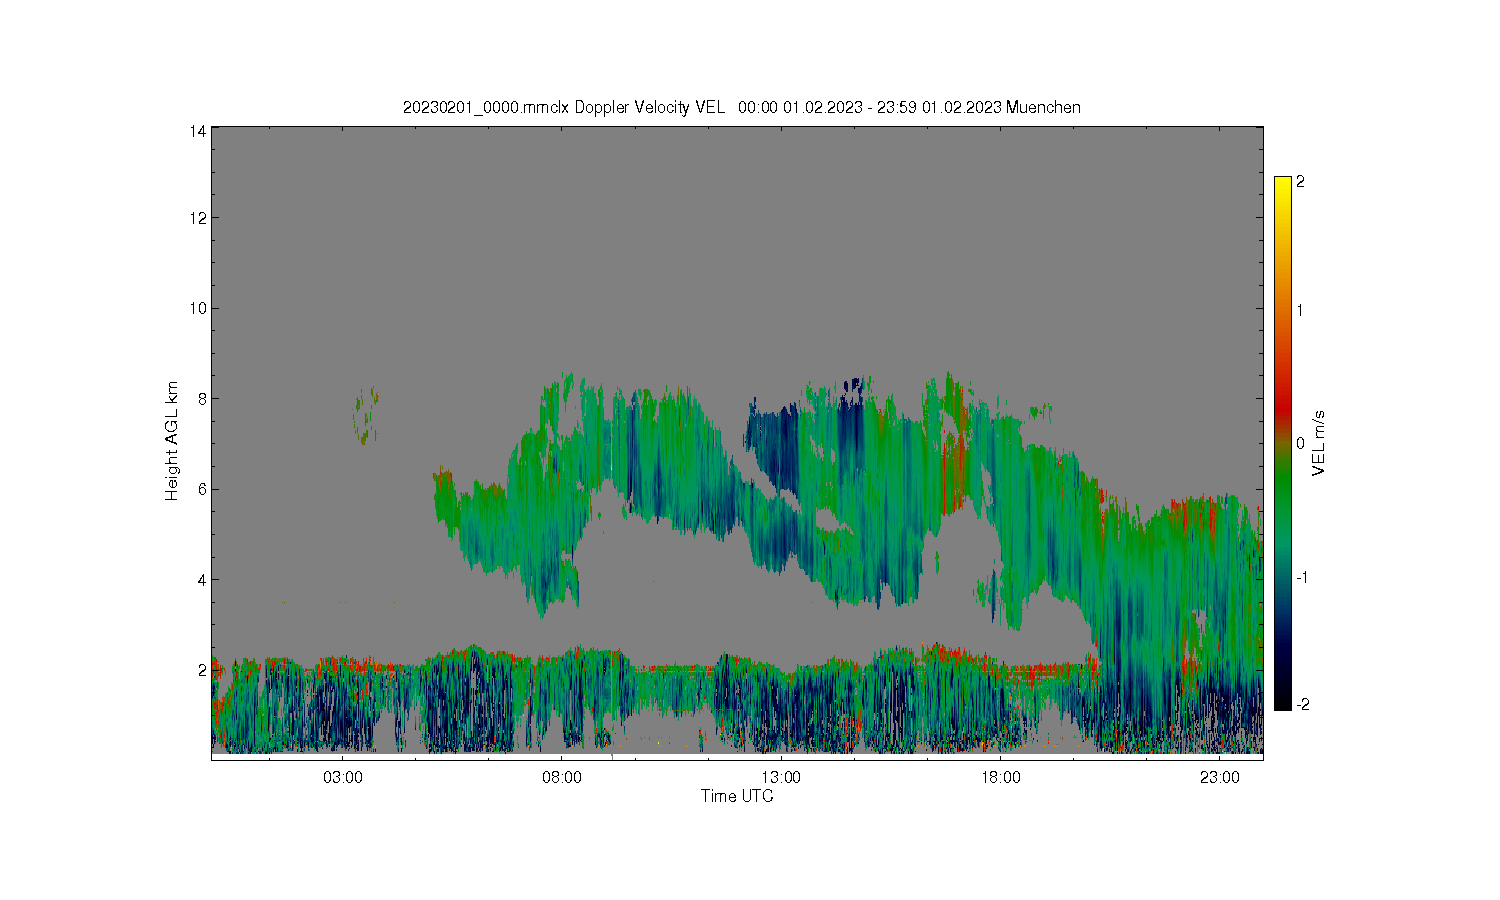Click the plot title text 'Doppler Velocity VEL'
This screenshot has height=900, width=1500.
click(x=650, y=107)
